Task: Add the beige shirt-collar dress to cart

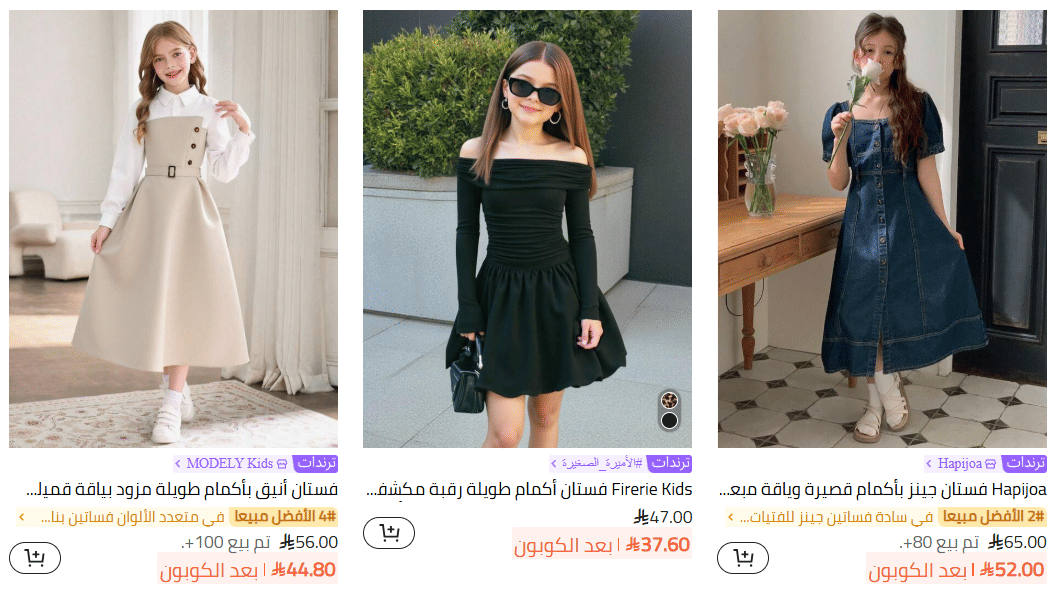Action: pyautogui.click(x=35, y=558)
